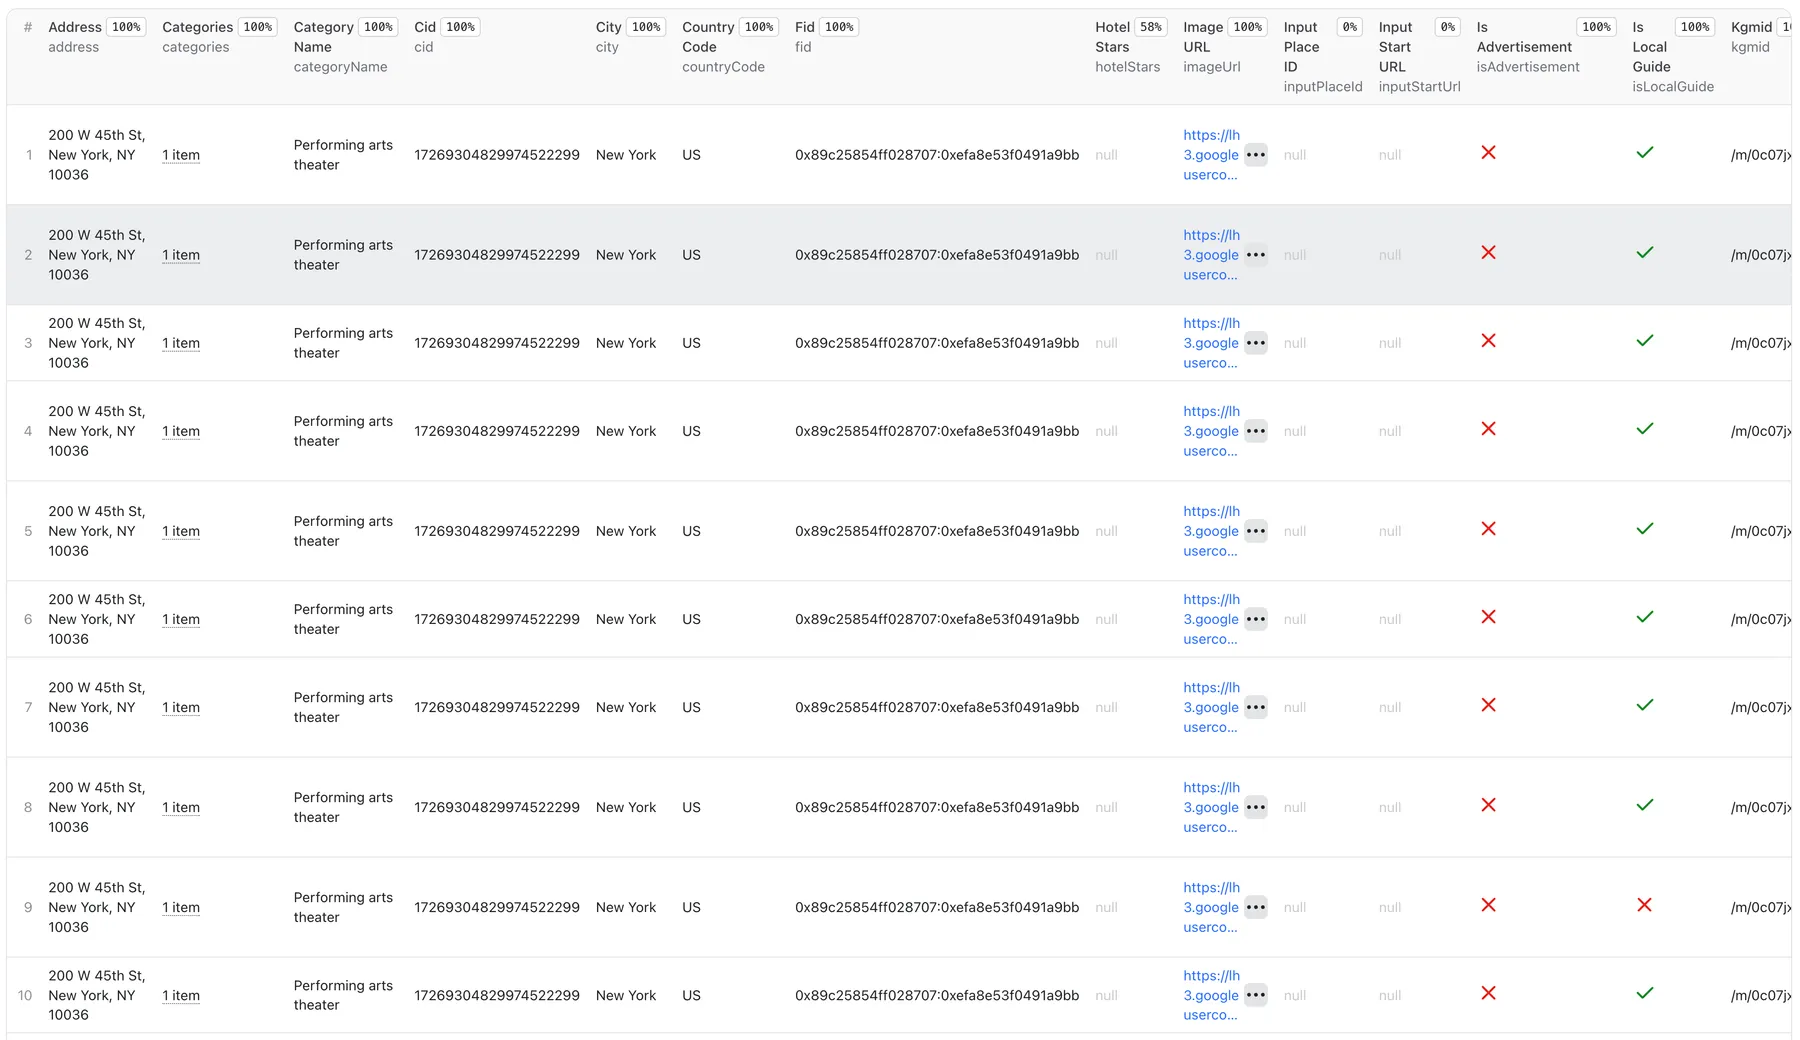Open the image URL link in row 7
The image size is (1800, 1040).
pyautogui.click(x=1211, y=707)
